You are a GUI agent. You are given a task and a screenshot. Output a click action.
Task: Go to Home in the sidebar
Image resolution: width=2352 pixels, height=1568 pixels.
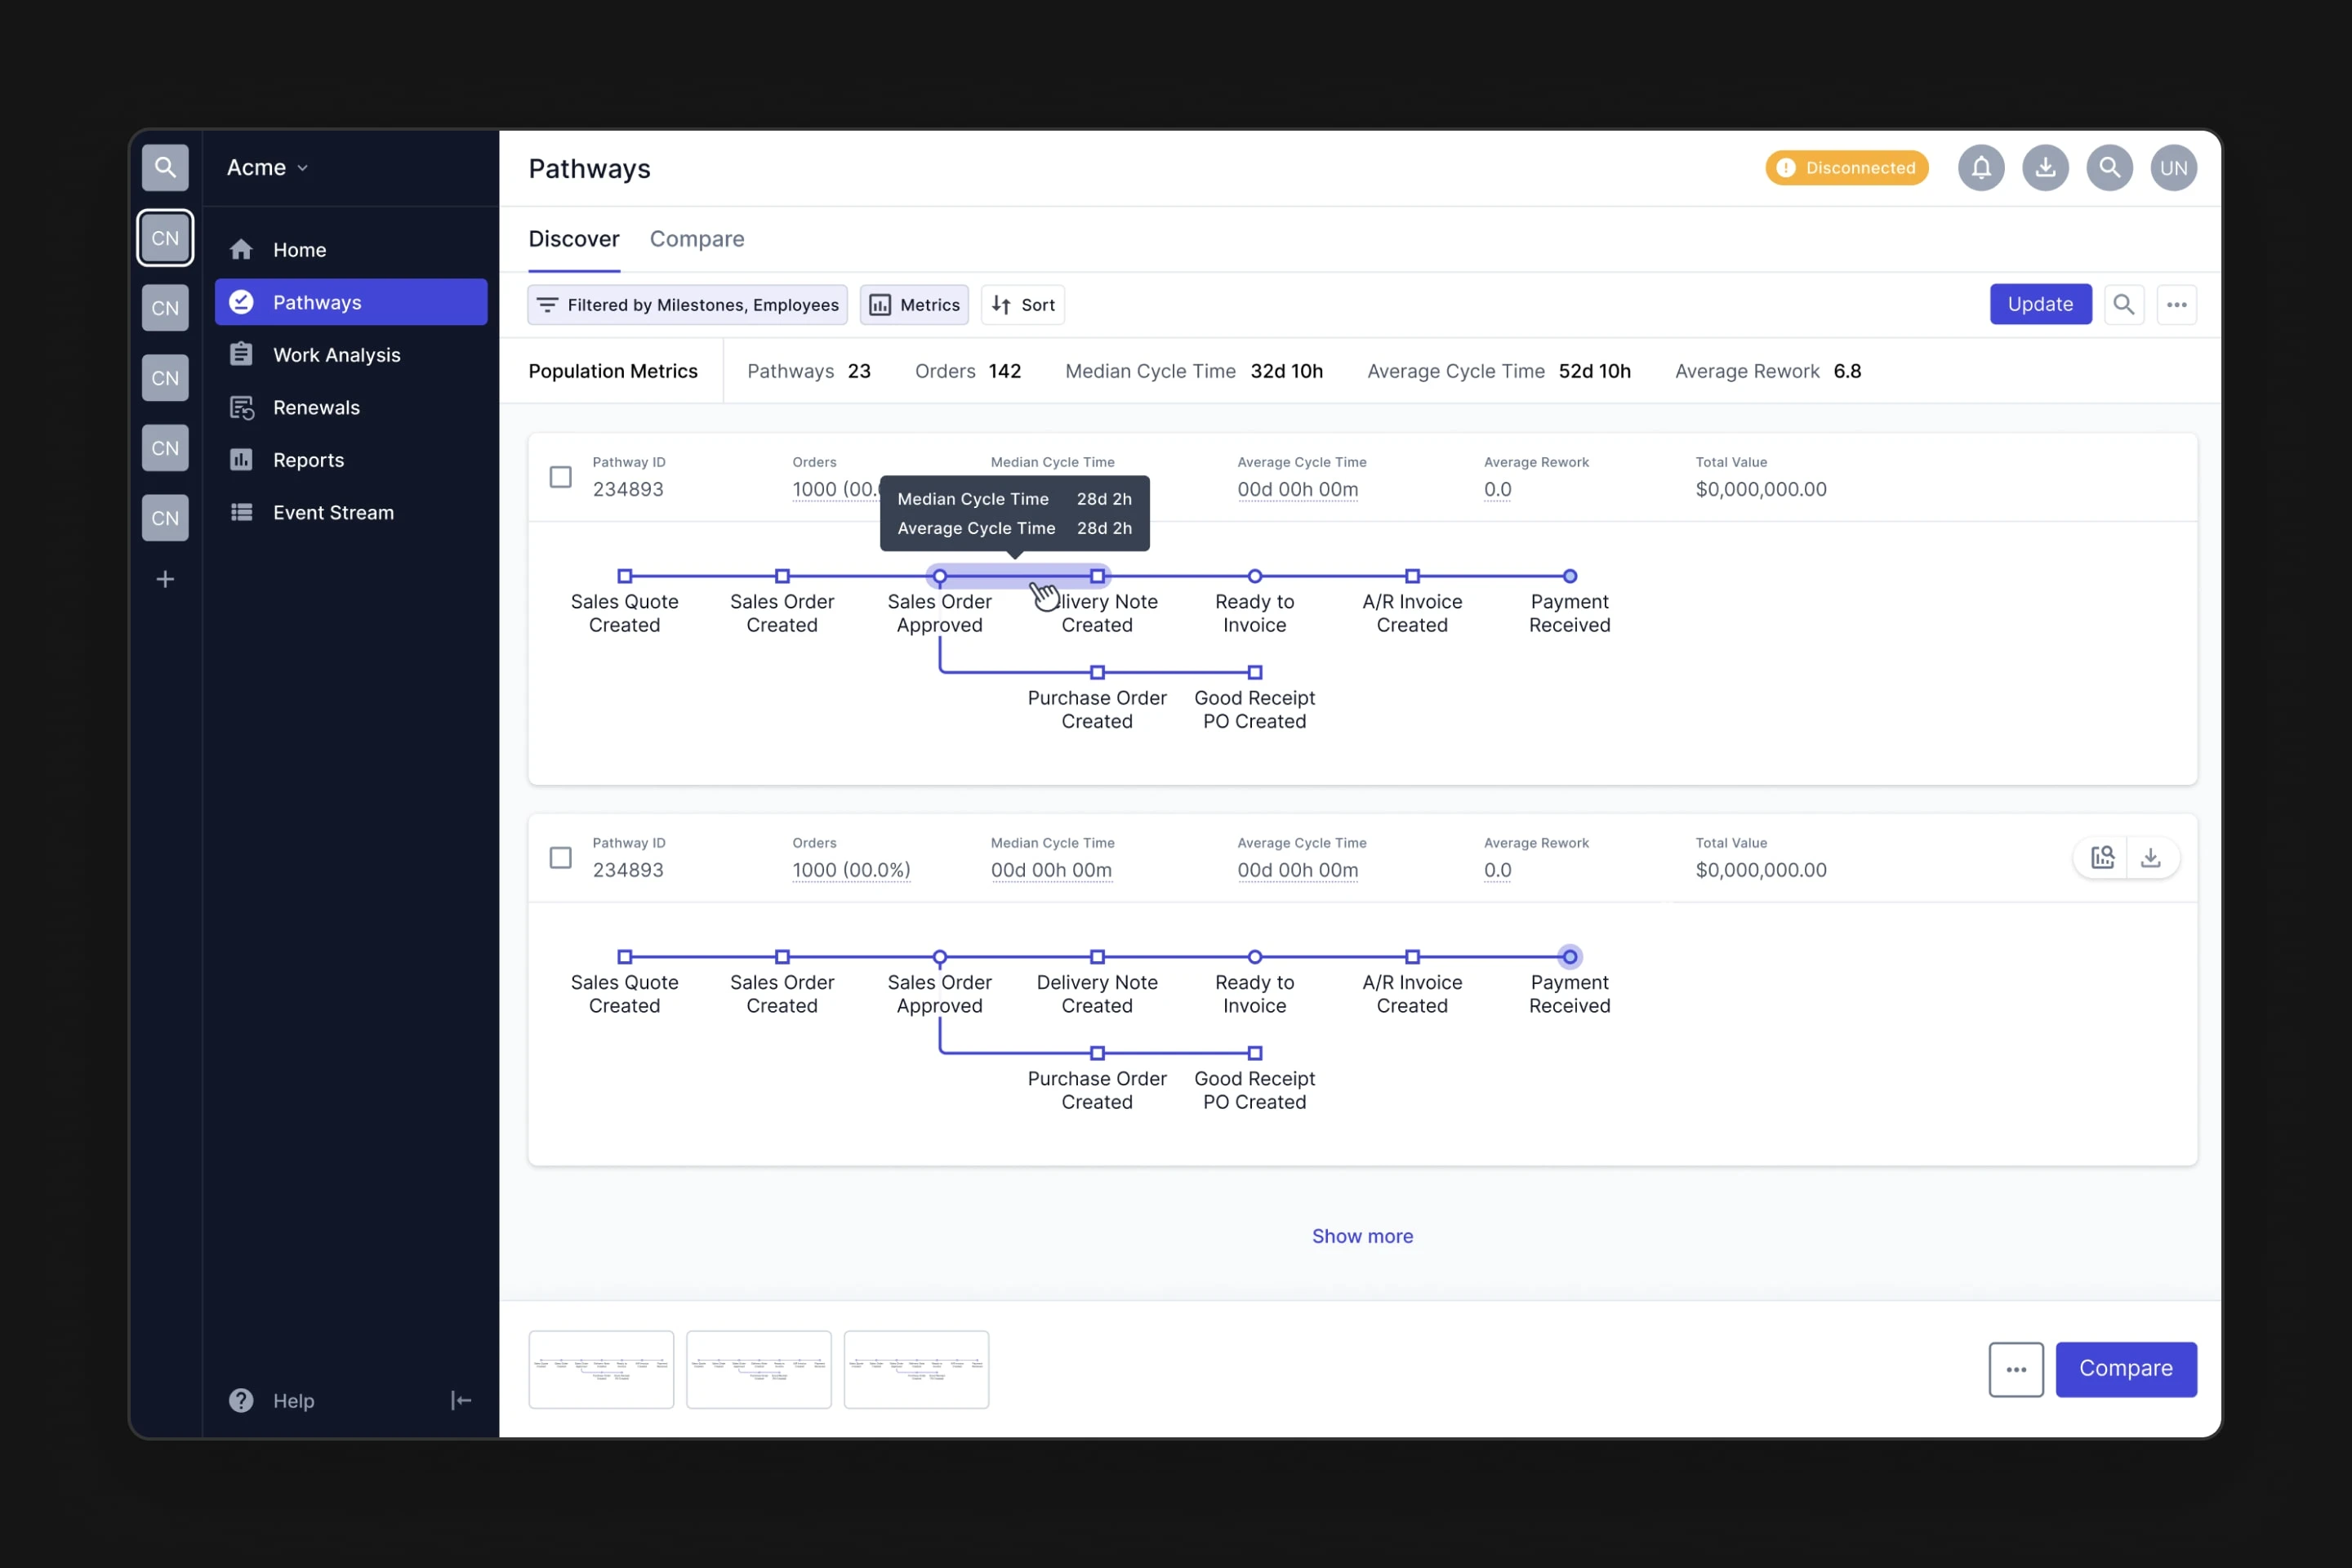point(350,249)
